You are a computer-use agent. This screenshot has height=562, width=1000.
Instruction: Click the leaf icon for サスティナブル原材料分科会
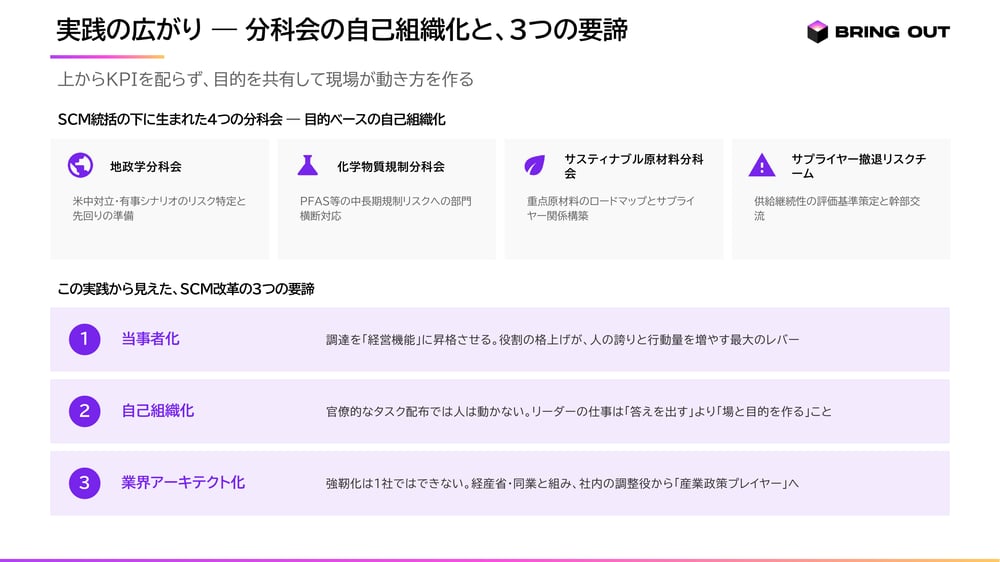click(534, 165)
